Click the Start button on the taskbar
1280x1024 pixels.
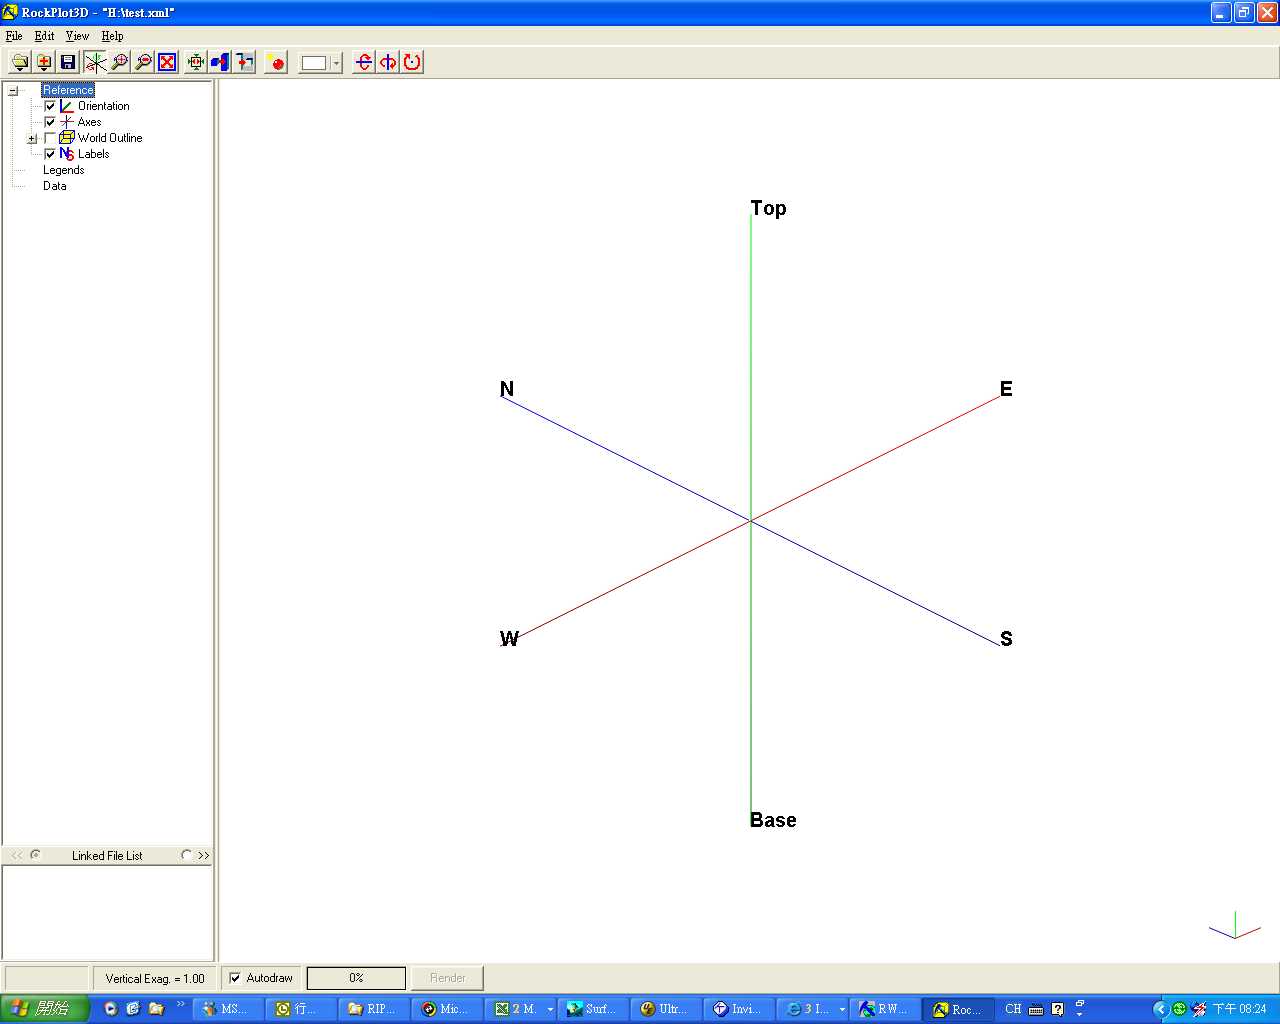click(x=45, y=1009)
